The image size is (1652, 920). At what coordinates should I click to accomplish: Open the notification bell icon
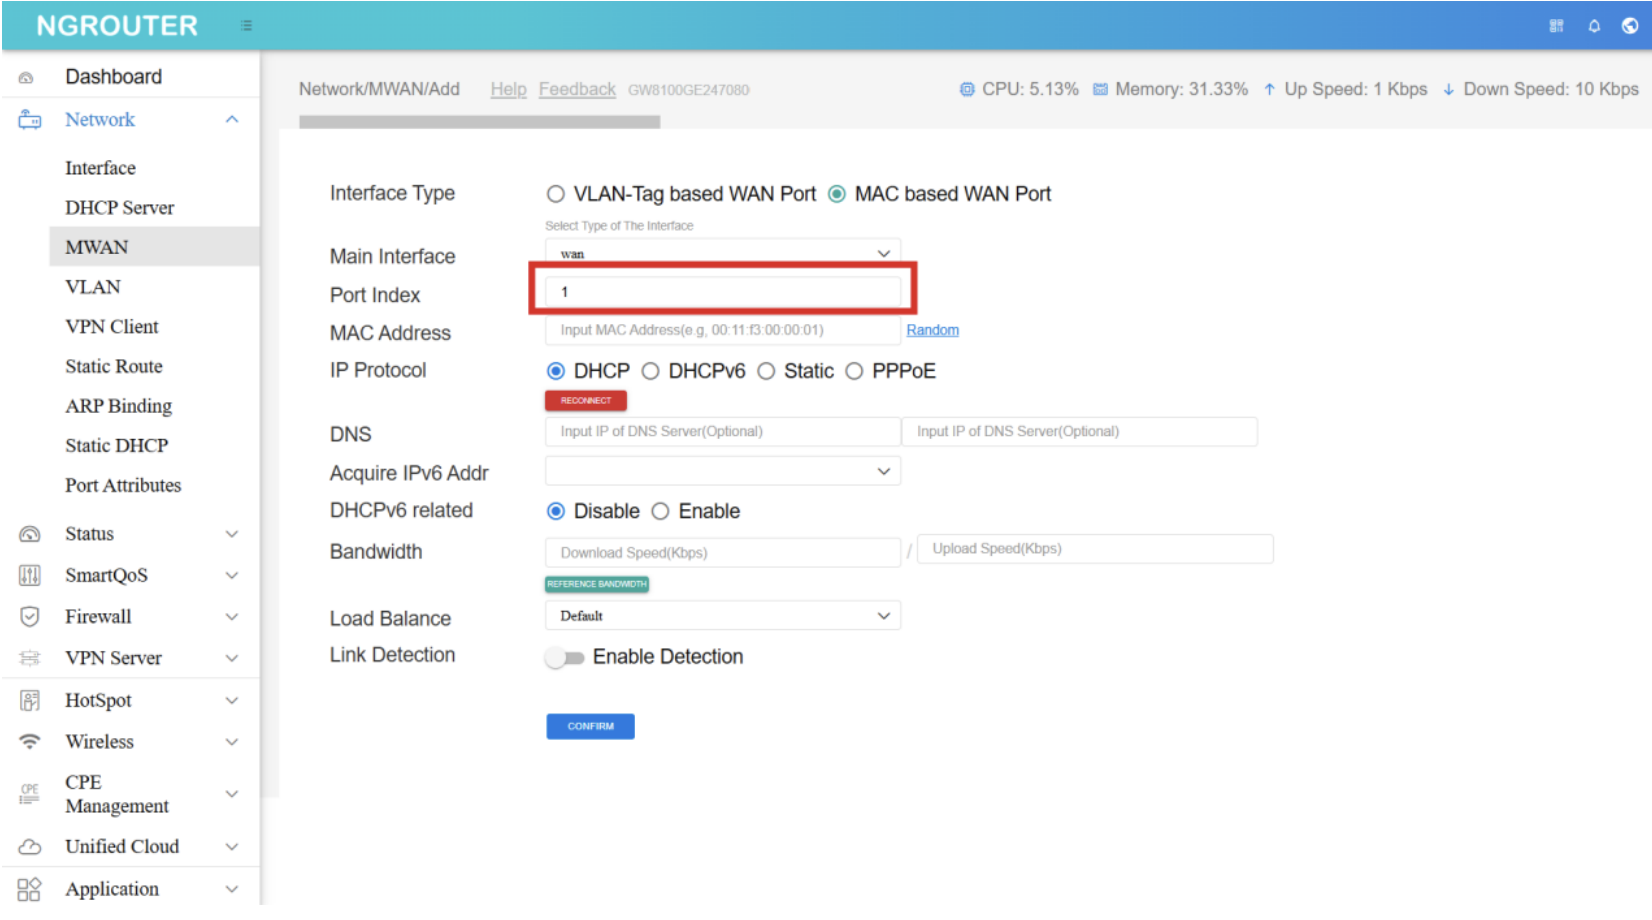[x=1594, y=26]
